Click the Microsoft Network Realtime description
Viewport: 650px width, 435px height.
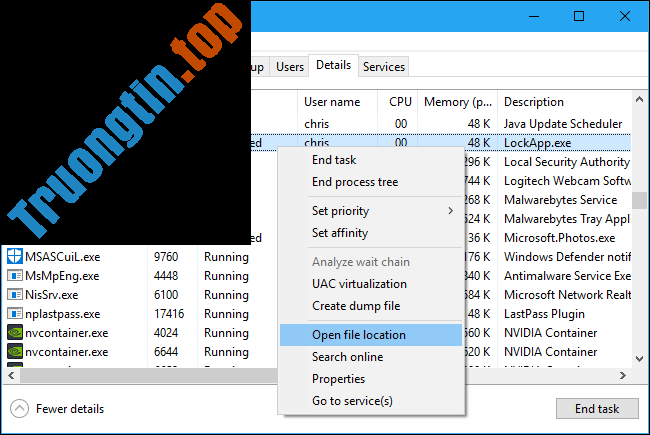coord(567,295)
